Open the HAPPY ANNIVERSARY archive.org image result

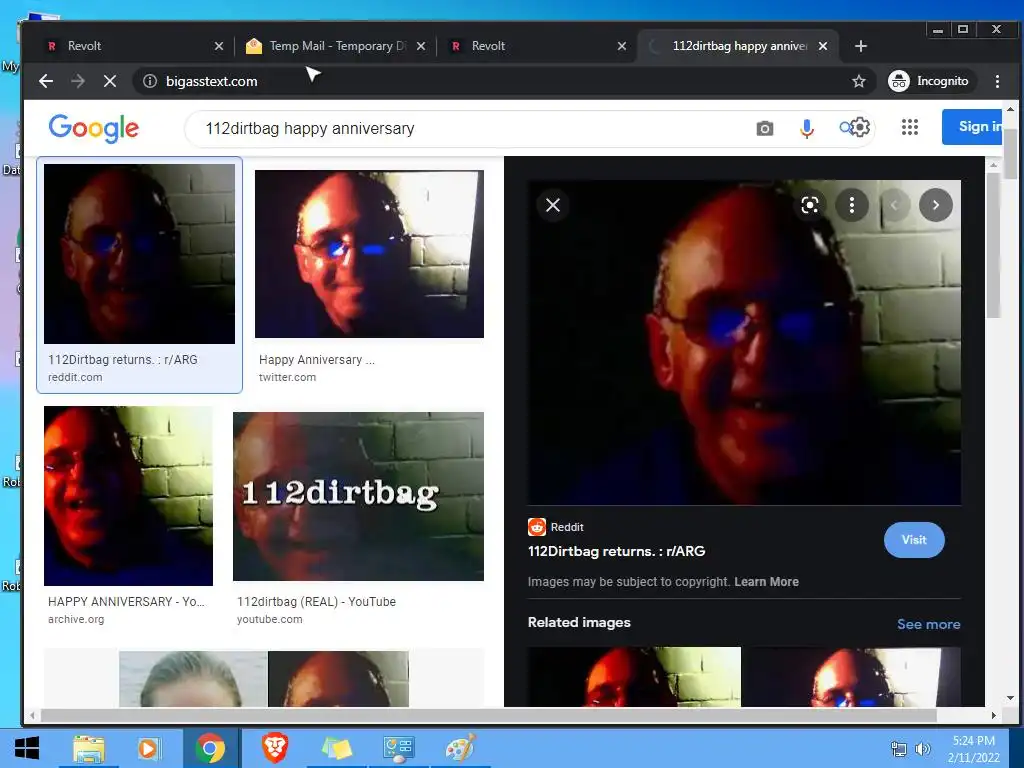128,496
